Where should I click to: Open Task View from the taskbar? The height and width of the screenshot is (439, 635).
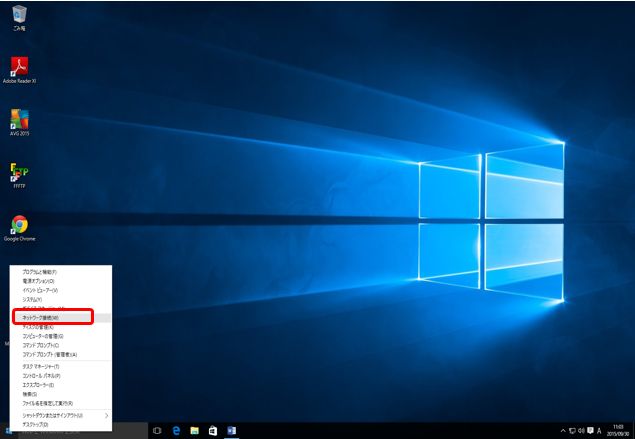coord(157,430)
